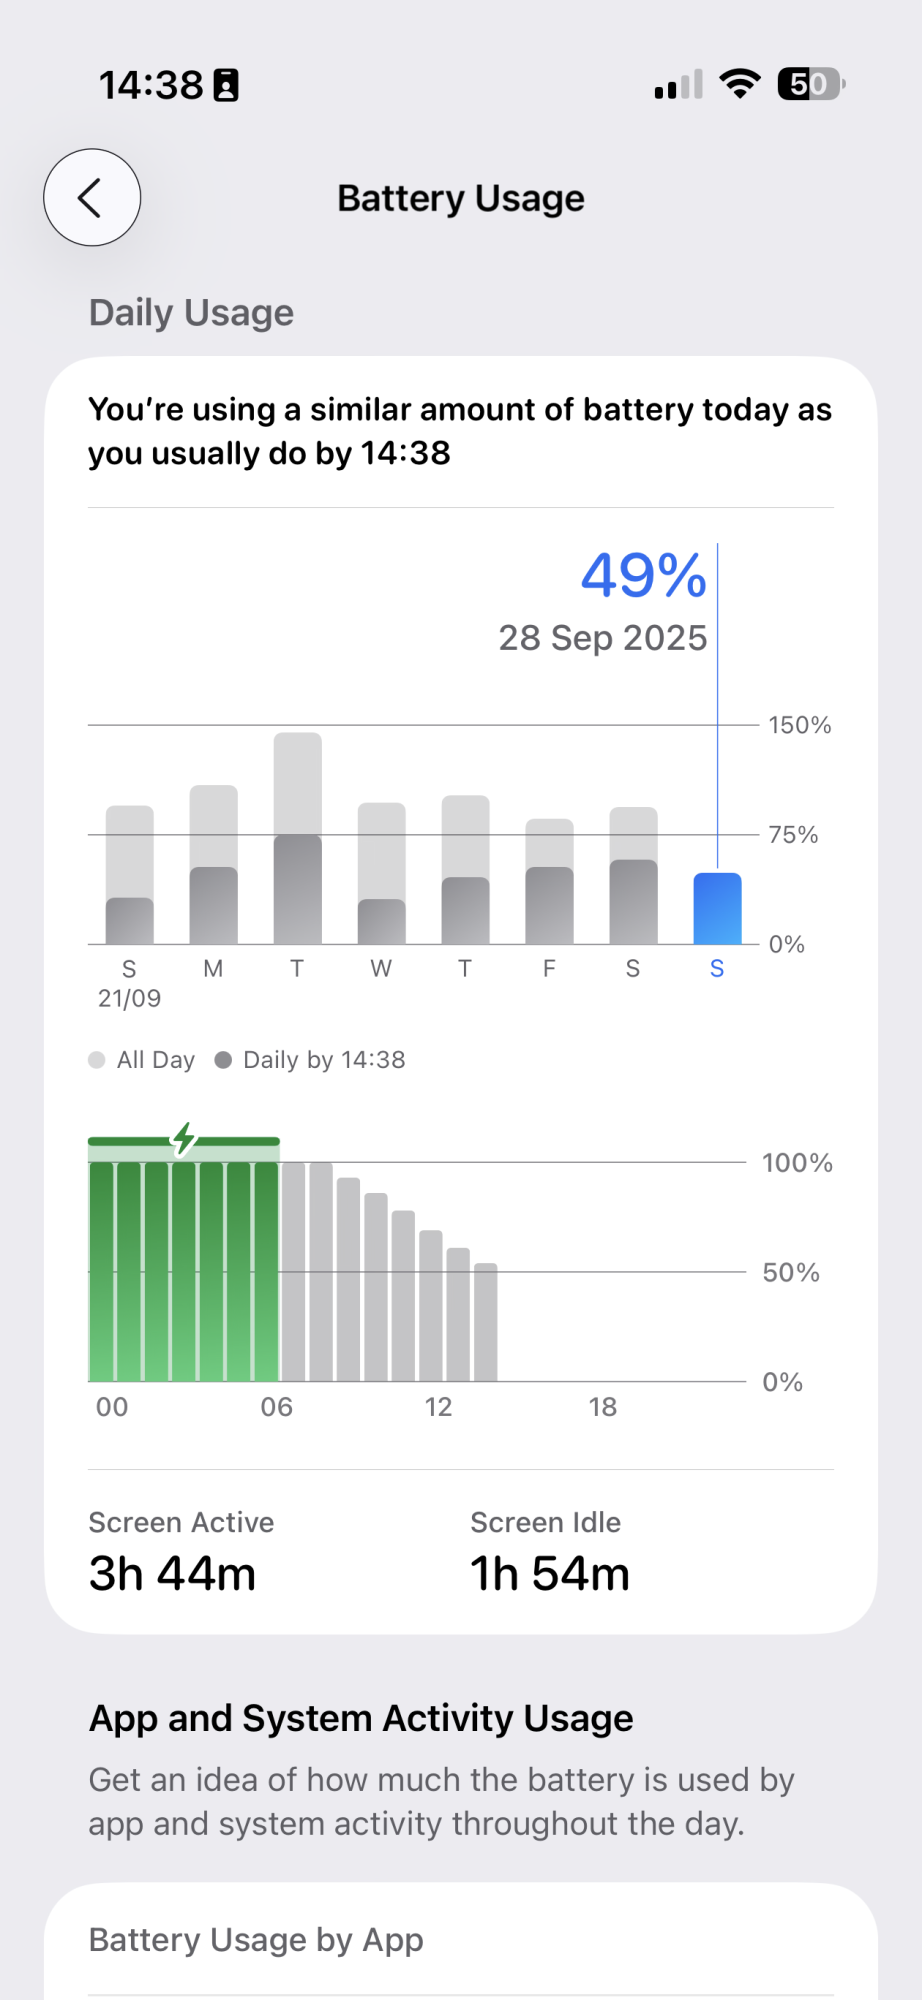Tap the 49% reading for 28 Sep 2025

pyautogui.click(x=644, y=576)
